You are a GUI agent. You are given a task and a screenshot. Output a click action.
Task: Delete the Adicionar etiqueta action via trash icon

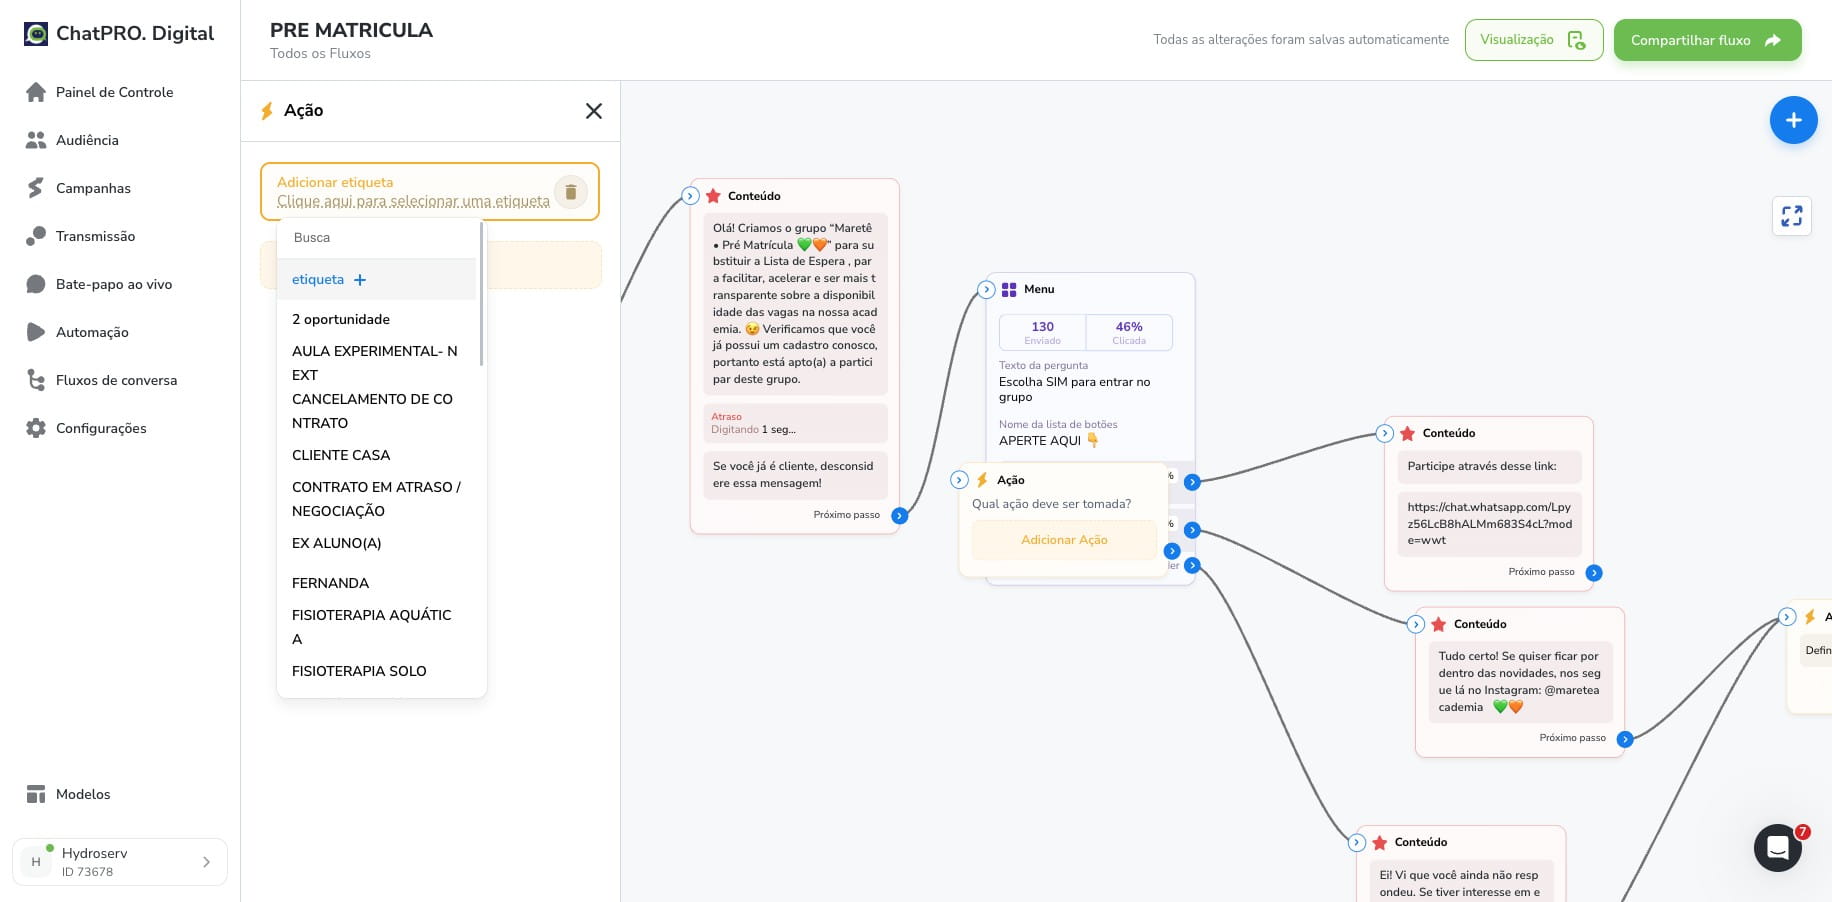[x=571, y=191]
